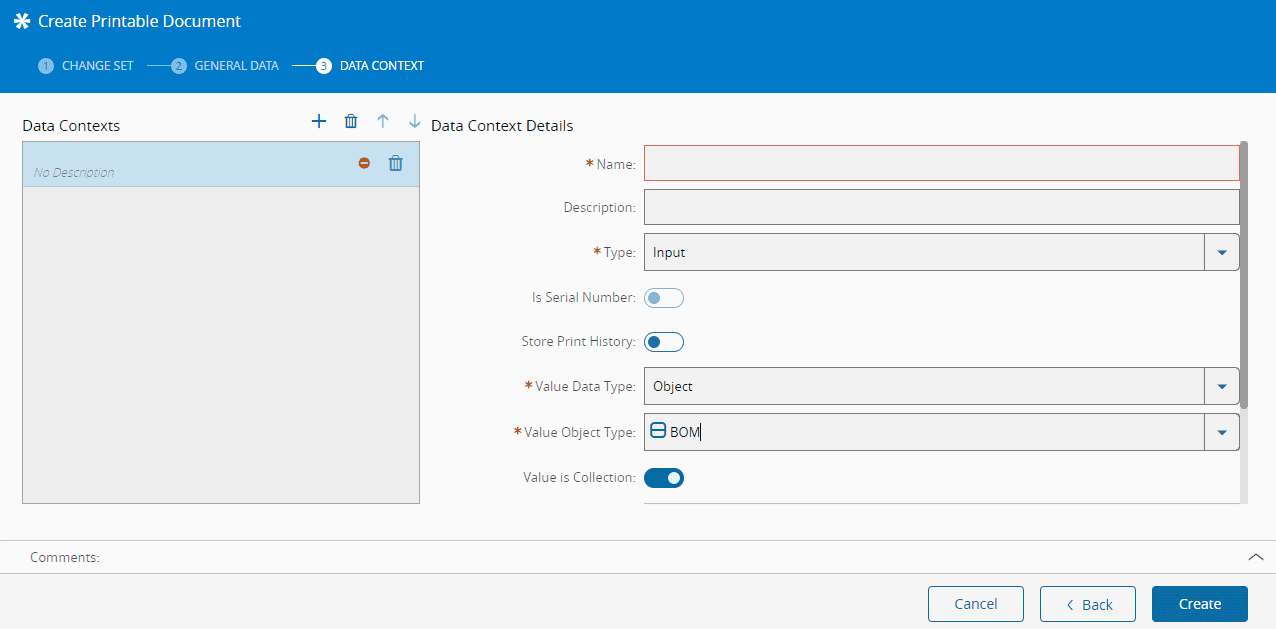Move data context down with arrow icon

415,121
